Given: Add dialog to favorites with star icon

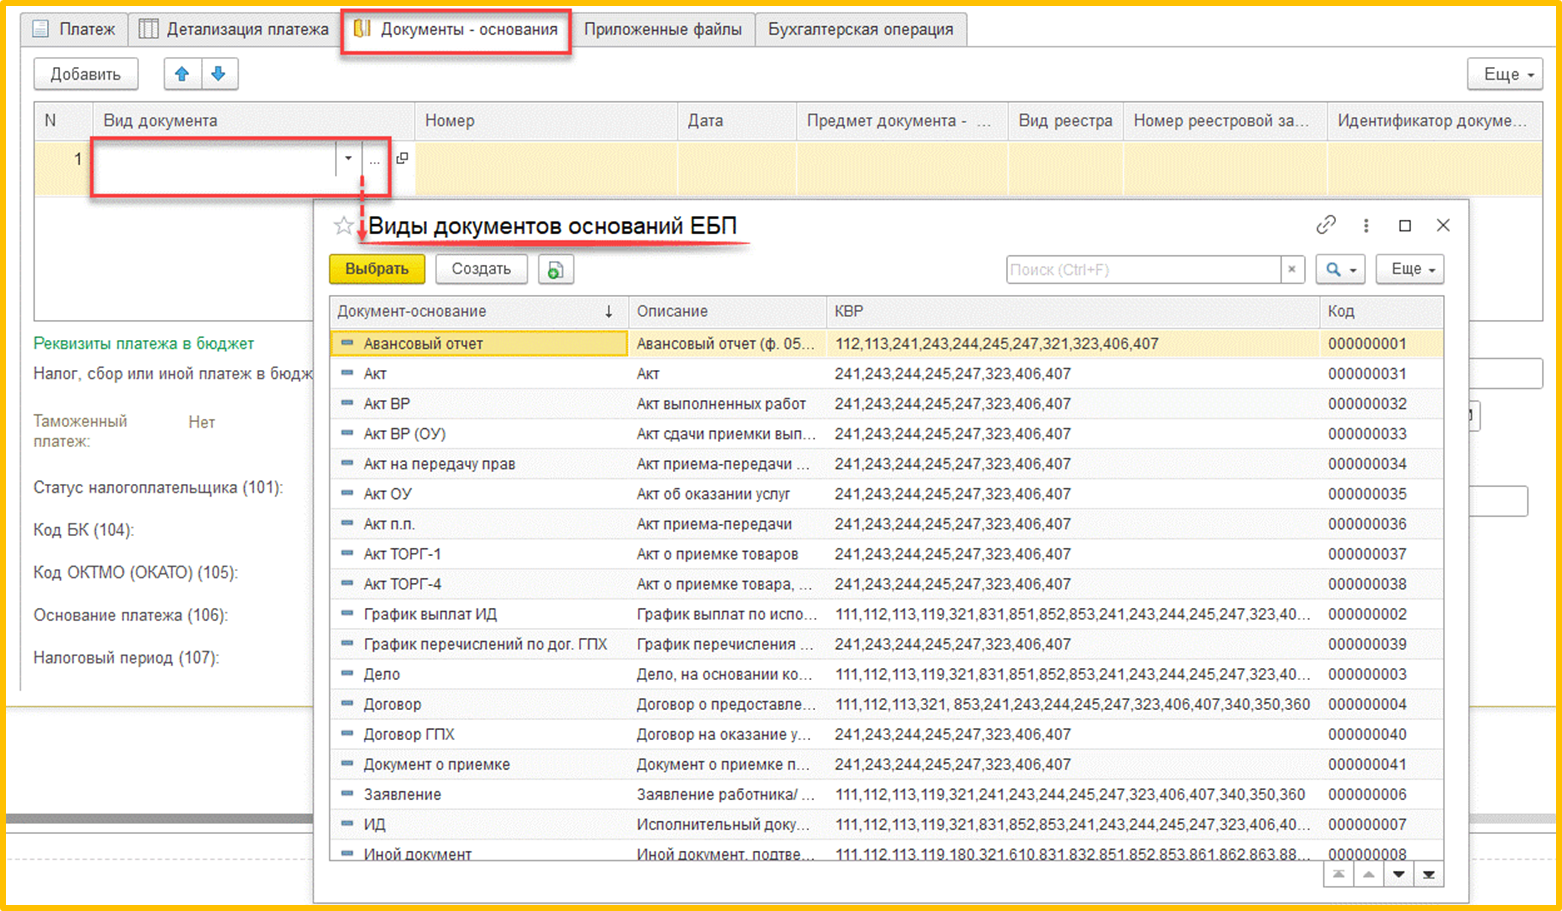Looking at the screenshot, I should (343, 226).
